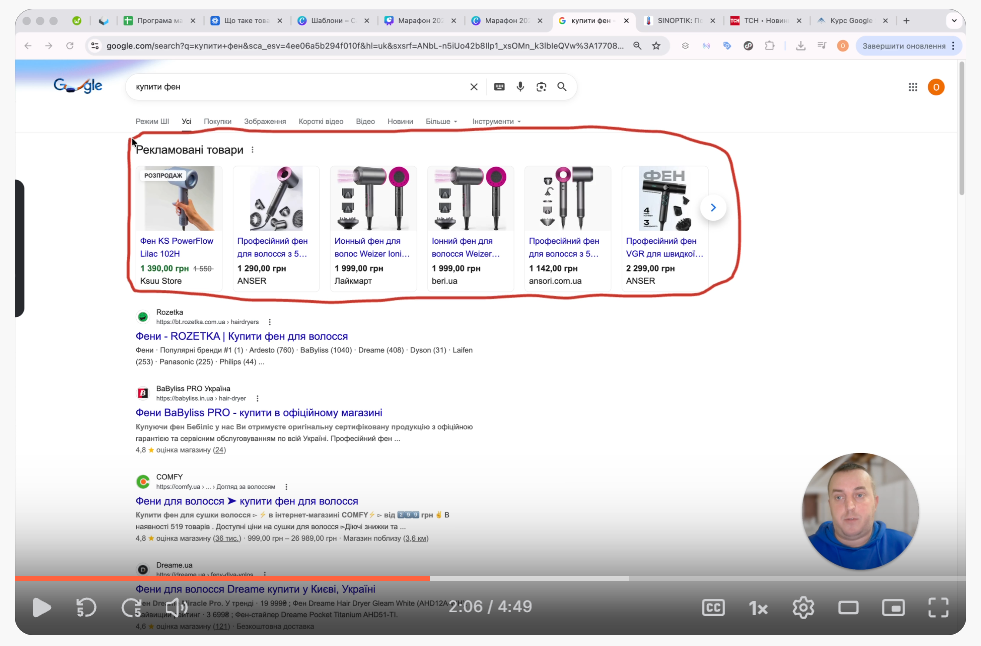
Task: Rewind video five seconds
Action: pyautogui.click(x=86, y=607)
